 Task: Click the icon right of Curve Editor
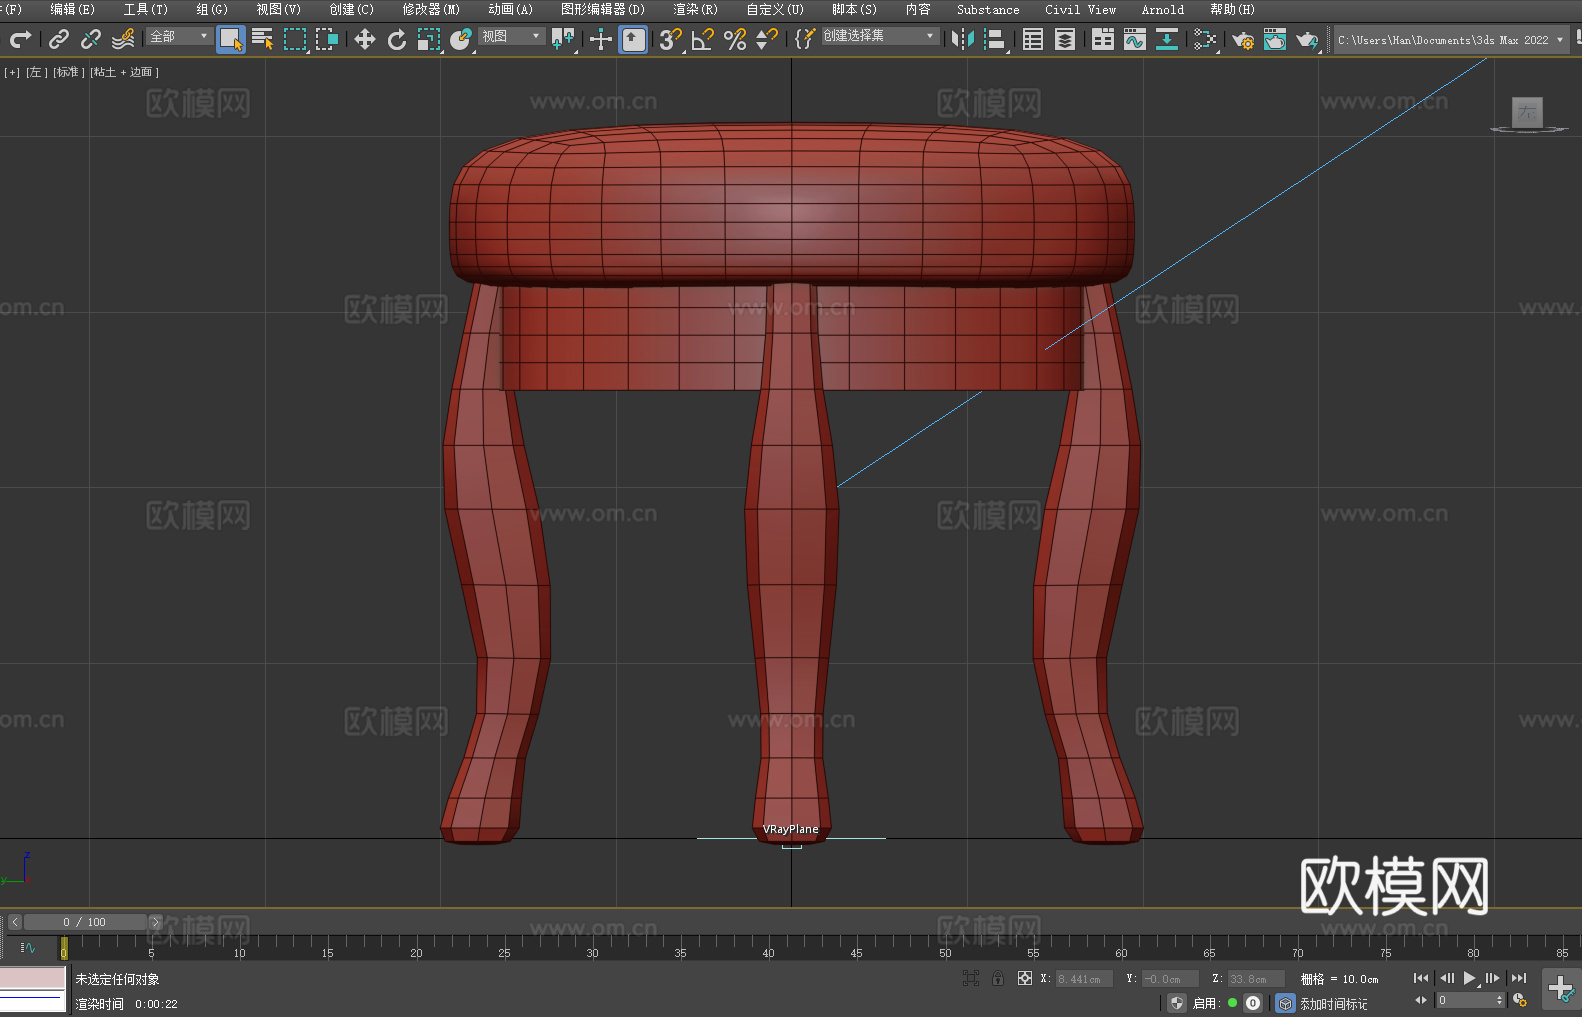pyautogui.click(x=1167, y=39)
